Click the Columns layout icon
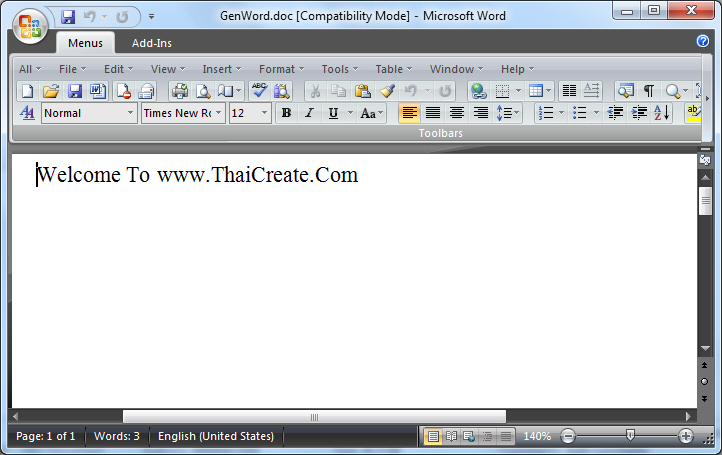722x455 pixels. 570,91
